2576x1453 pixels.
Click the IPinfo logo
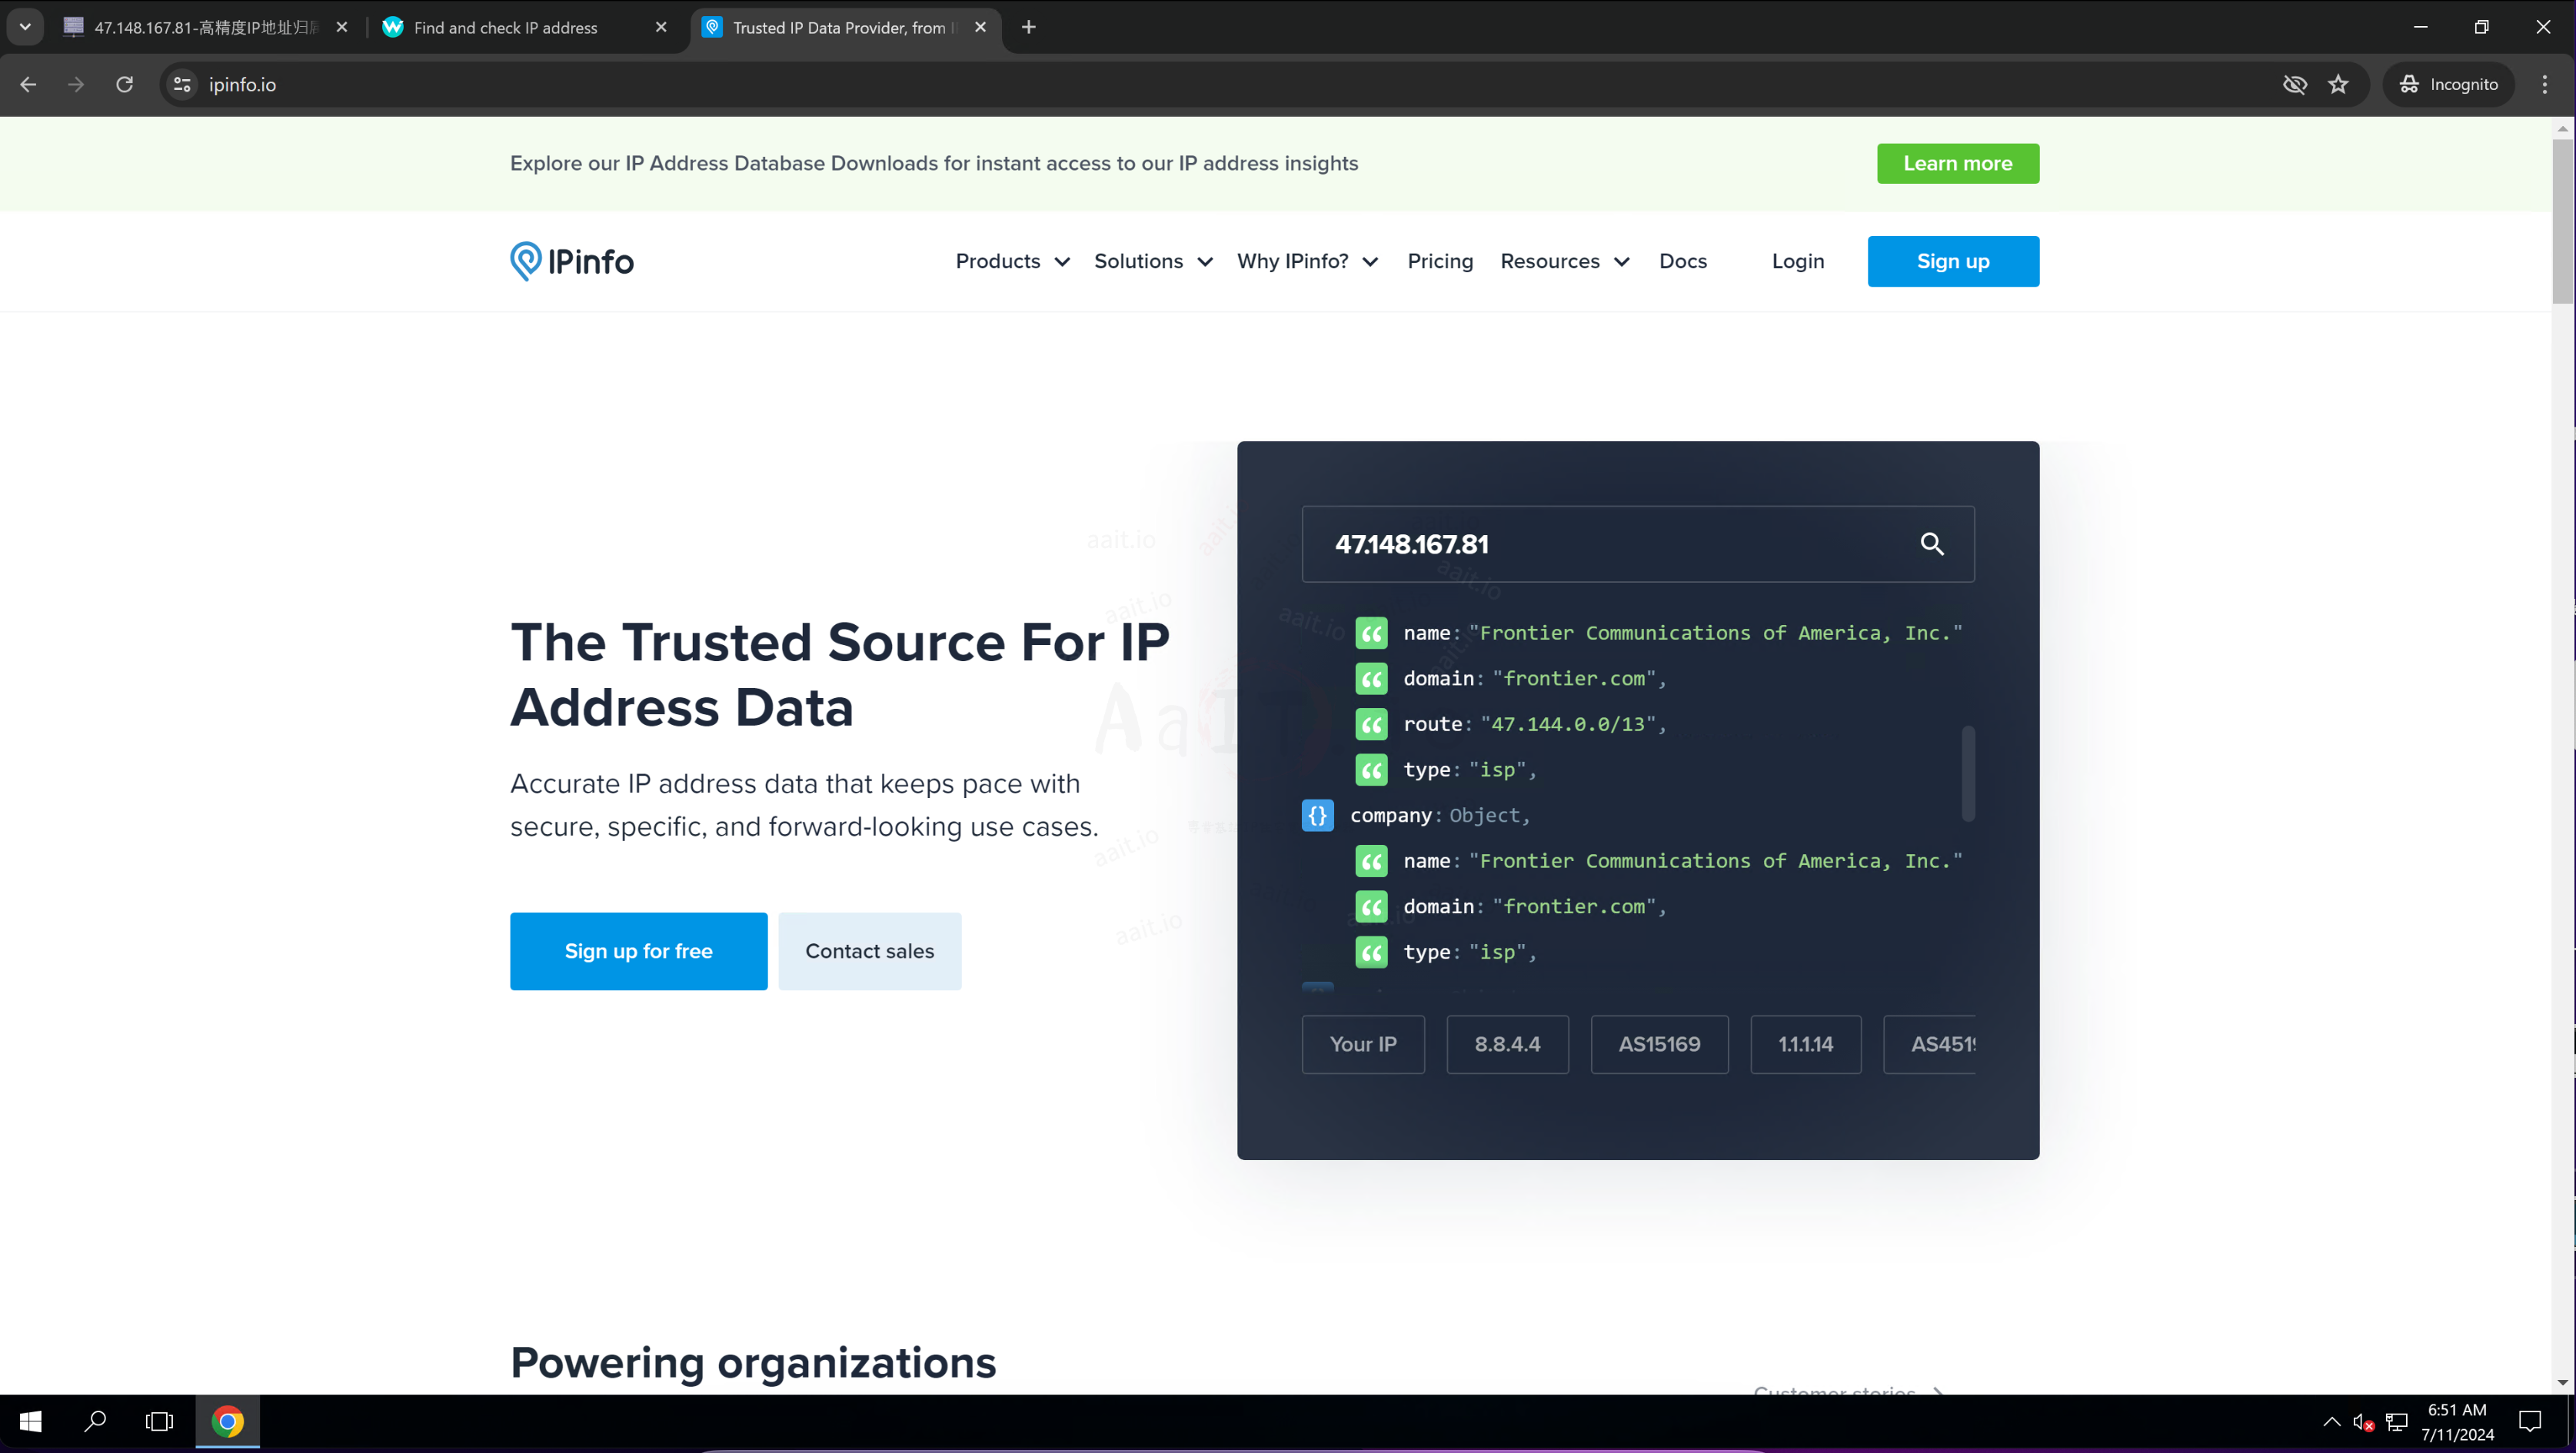click(x=572, y=261)
